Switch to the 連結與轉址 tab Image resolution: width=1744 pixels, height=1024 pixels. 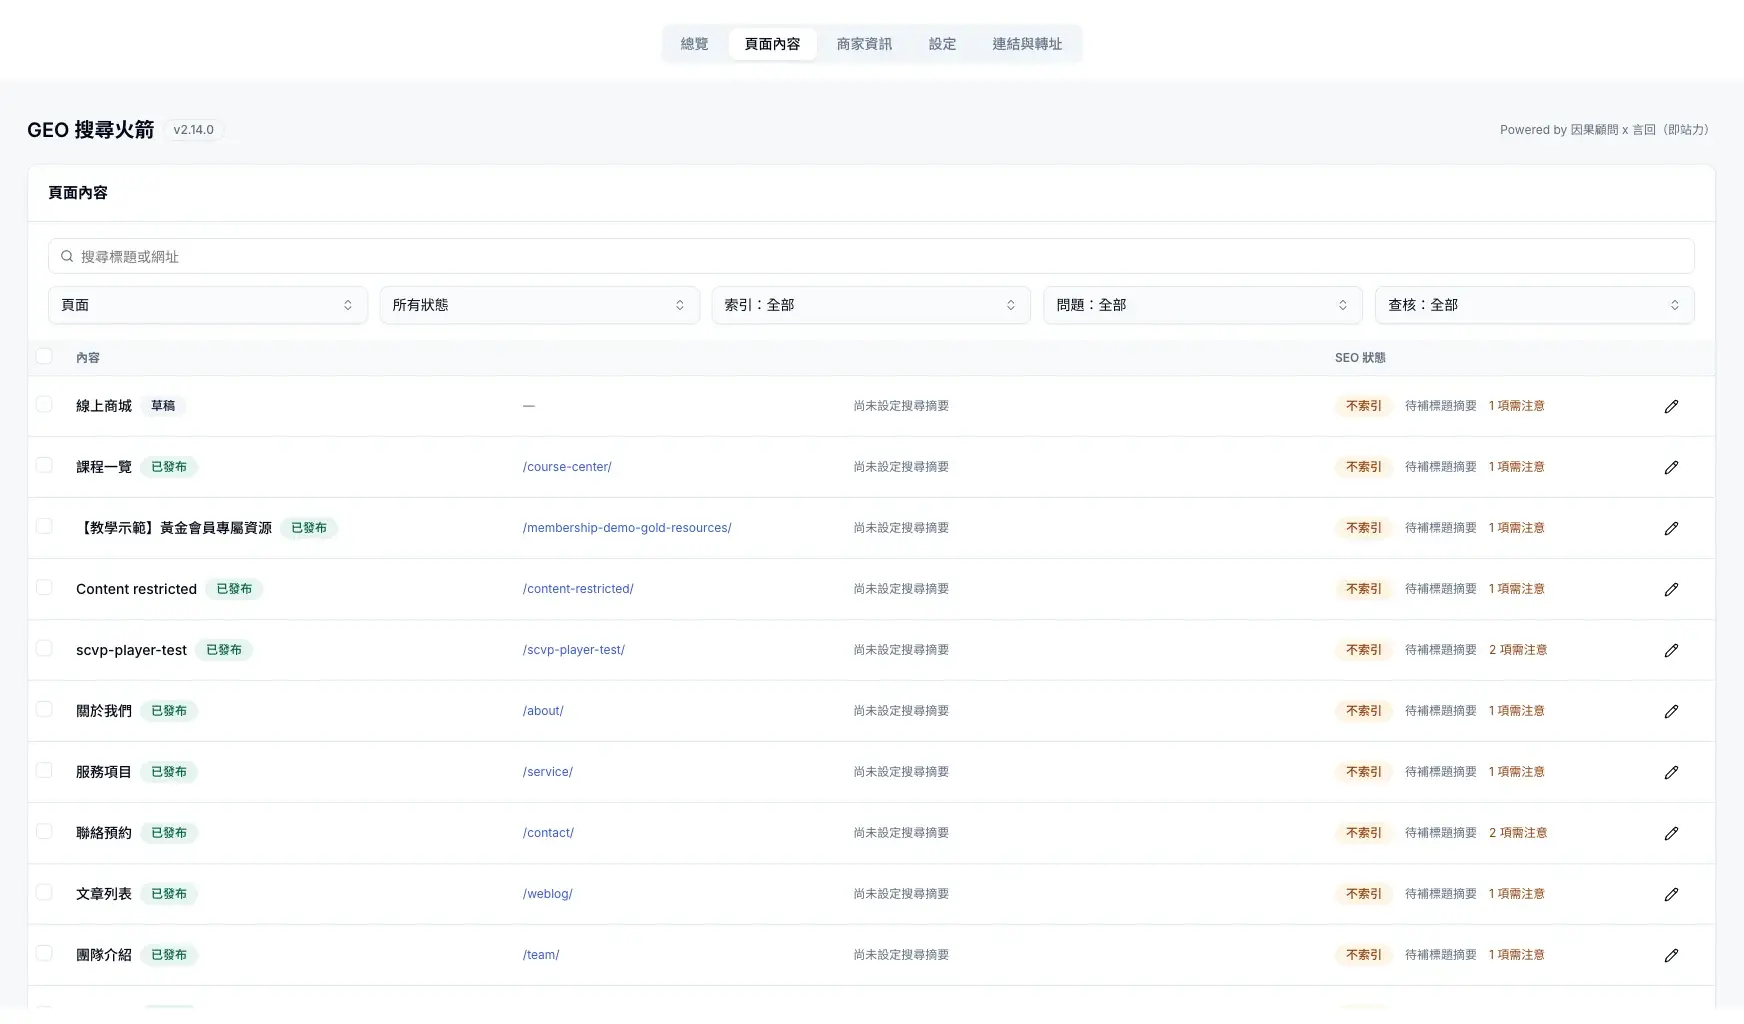click(x=1027, y=44)
